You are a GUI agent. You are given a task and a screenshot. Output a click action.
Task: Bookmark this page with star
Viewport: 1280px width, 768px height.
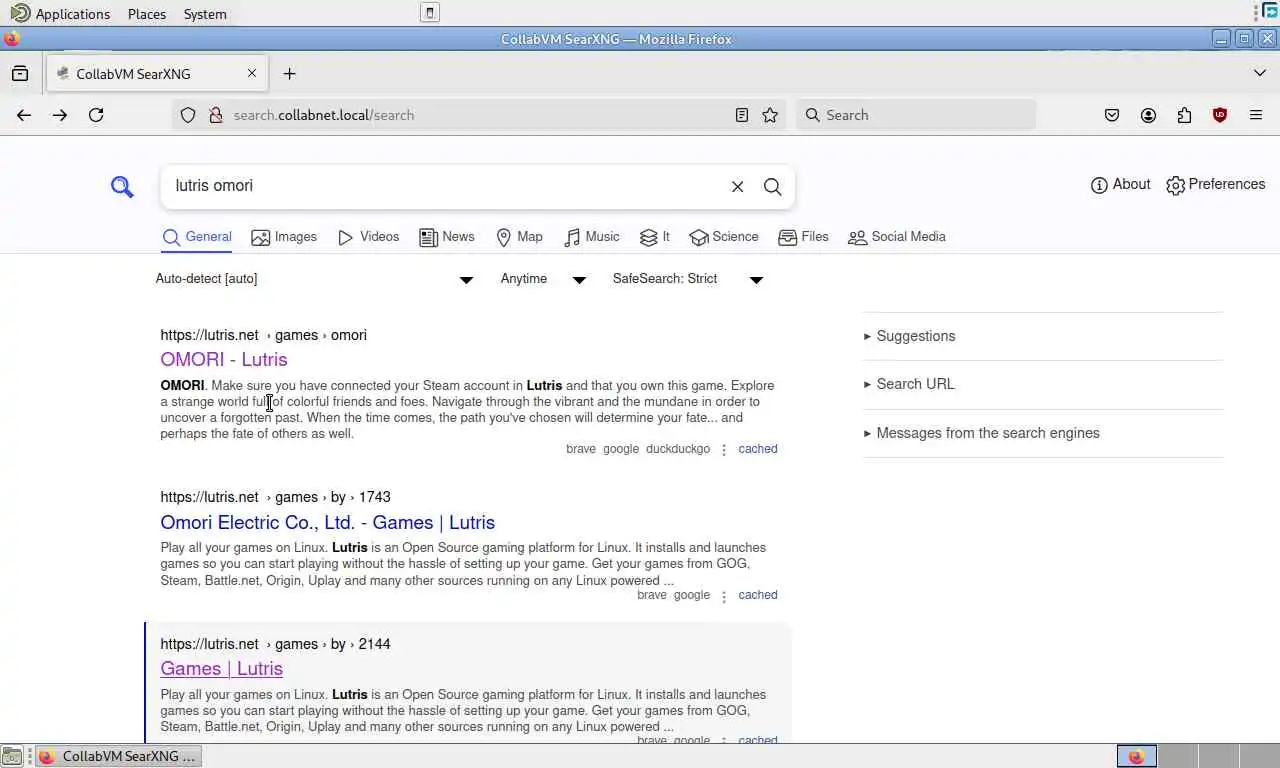pos(770,115)
